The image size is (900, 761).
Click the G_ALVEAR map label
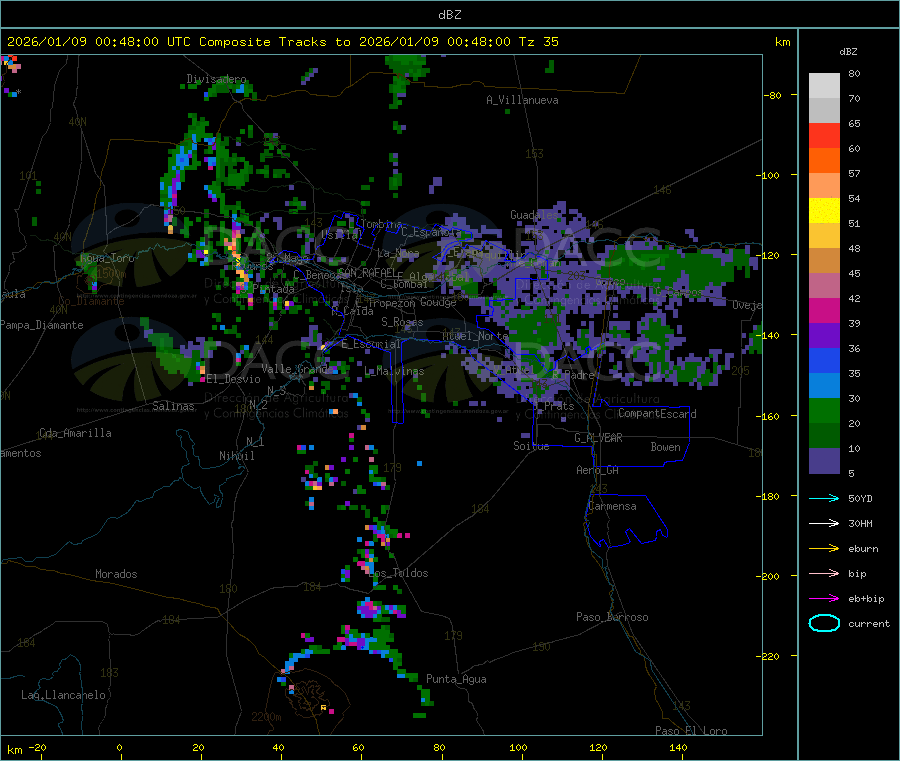pyautogui.click(x=598, y=438)
